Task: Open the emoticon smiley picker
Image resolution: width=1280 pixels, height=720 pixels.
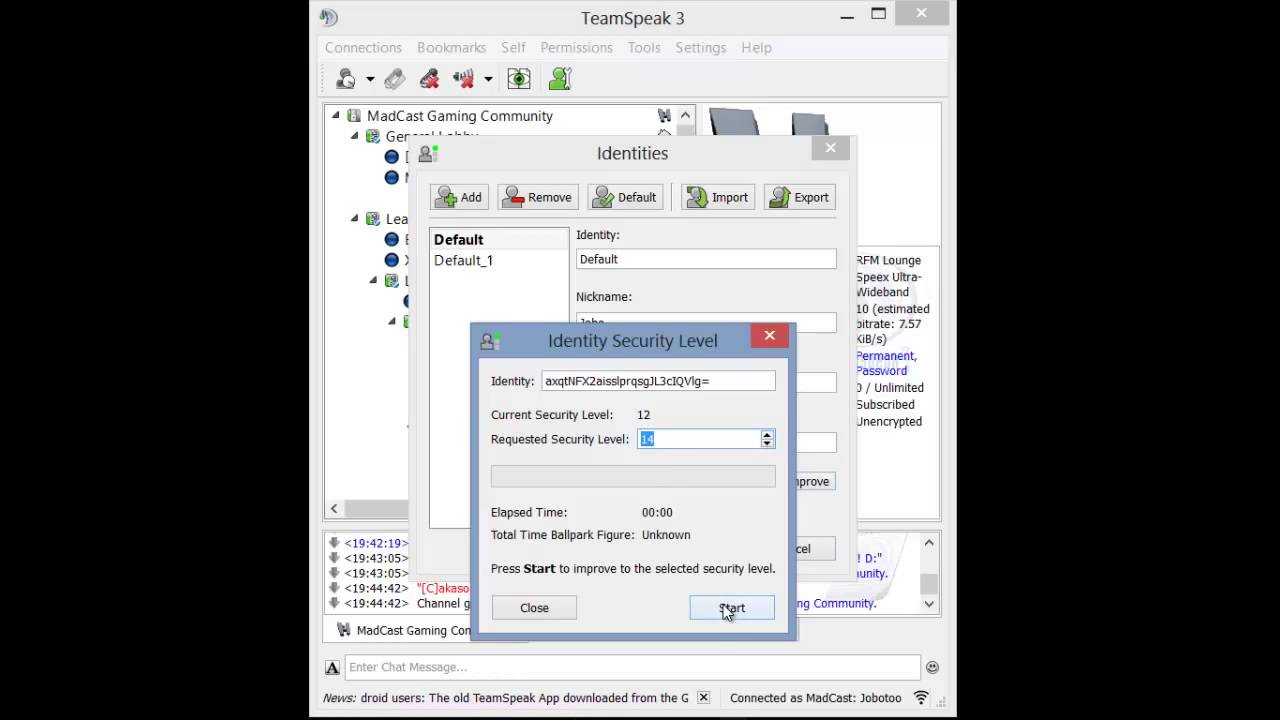Action: pos(932,667)
